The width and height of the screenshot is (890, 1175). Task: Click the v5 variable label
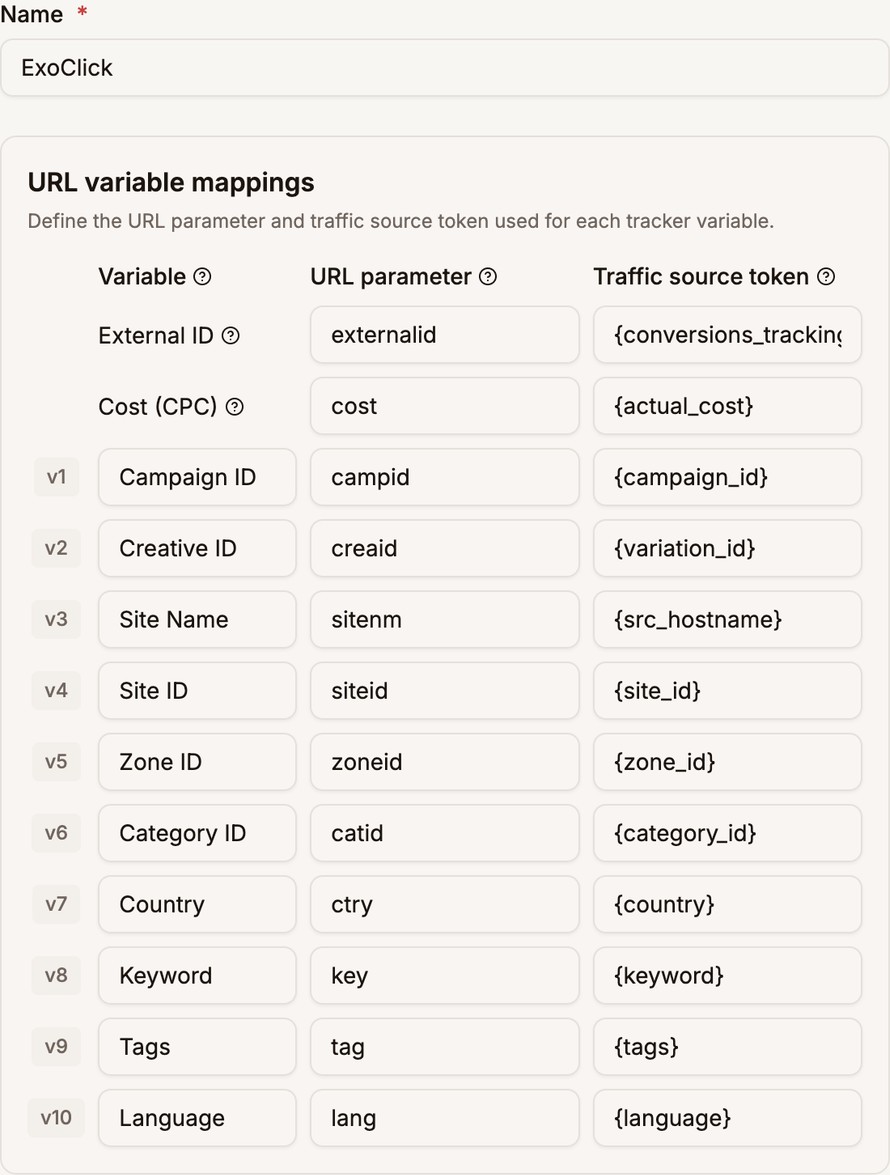coord(56,761)
